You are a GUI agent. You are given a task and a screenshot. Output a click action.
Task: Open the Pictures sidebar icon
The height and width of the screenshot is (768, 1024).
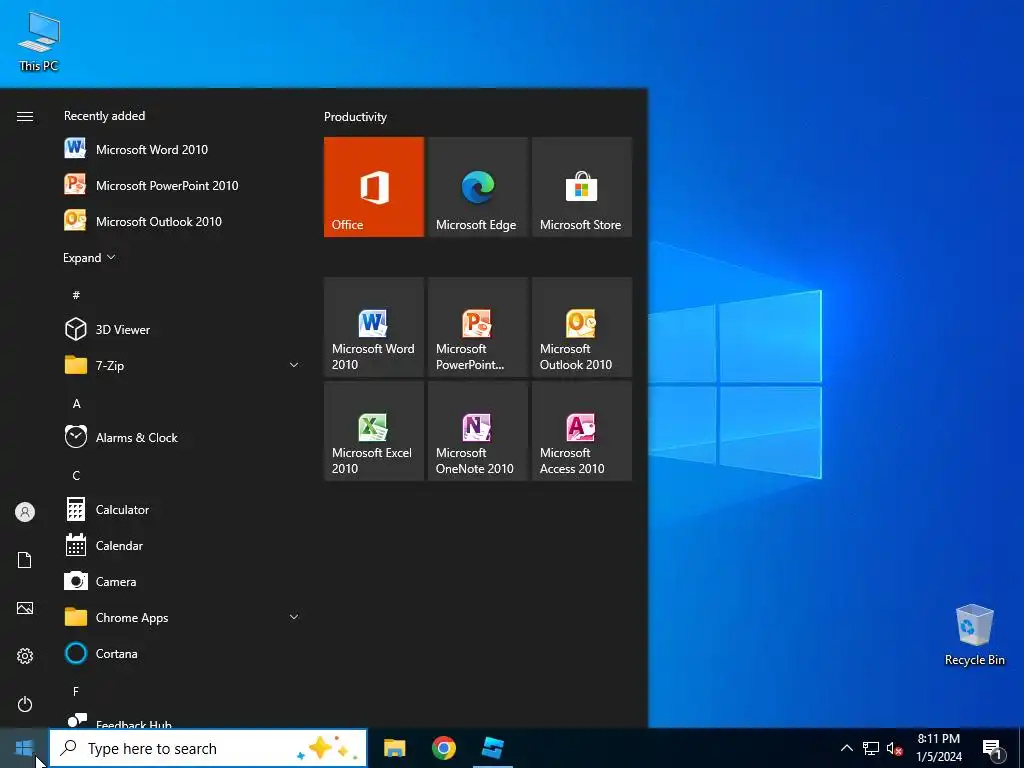(x=25, y=608)
